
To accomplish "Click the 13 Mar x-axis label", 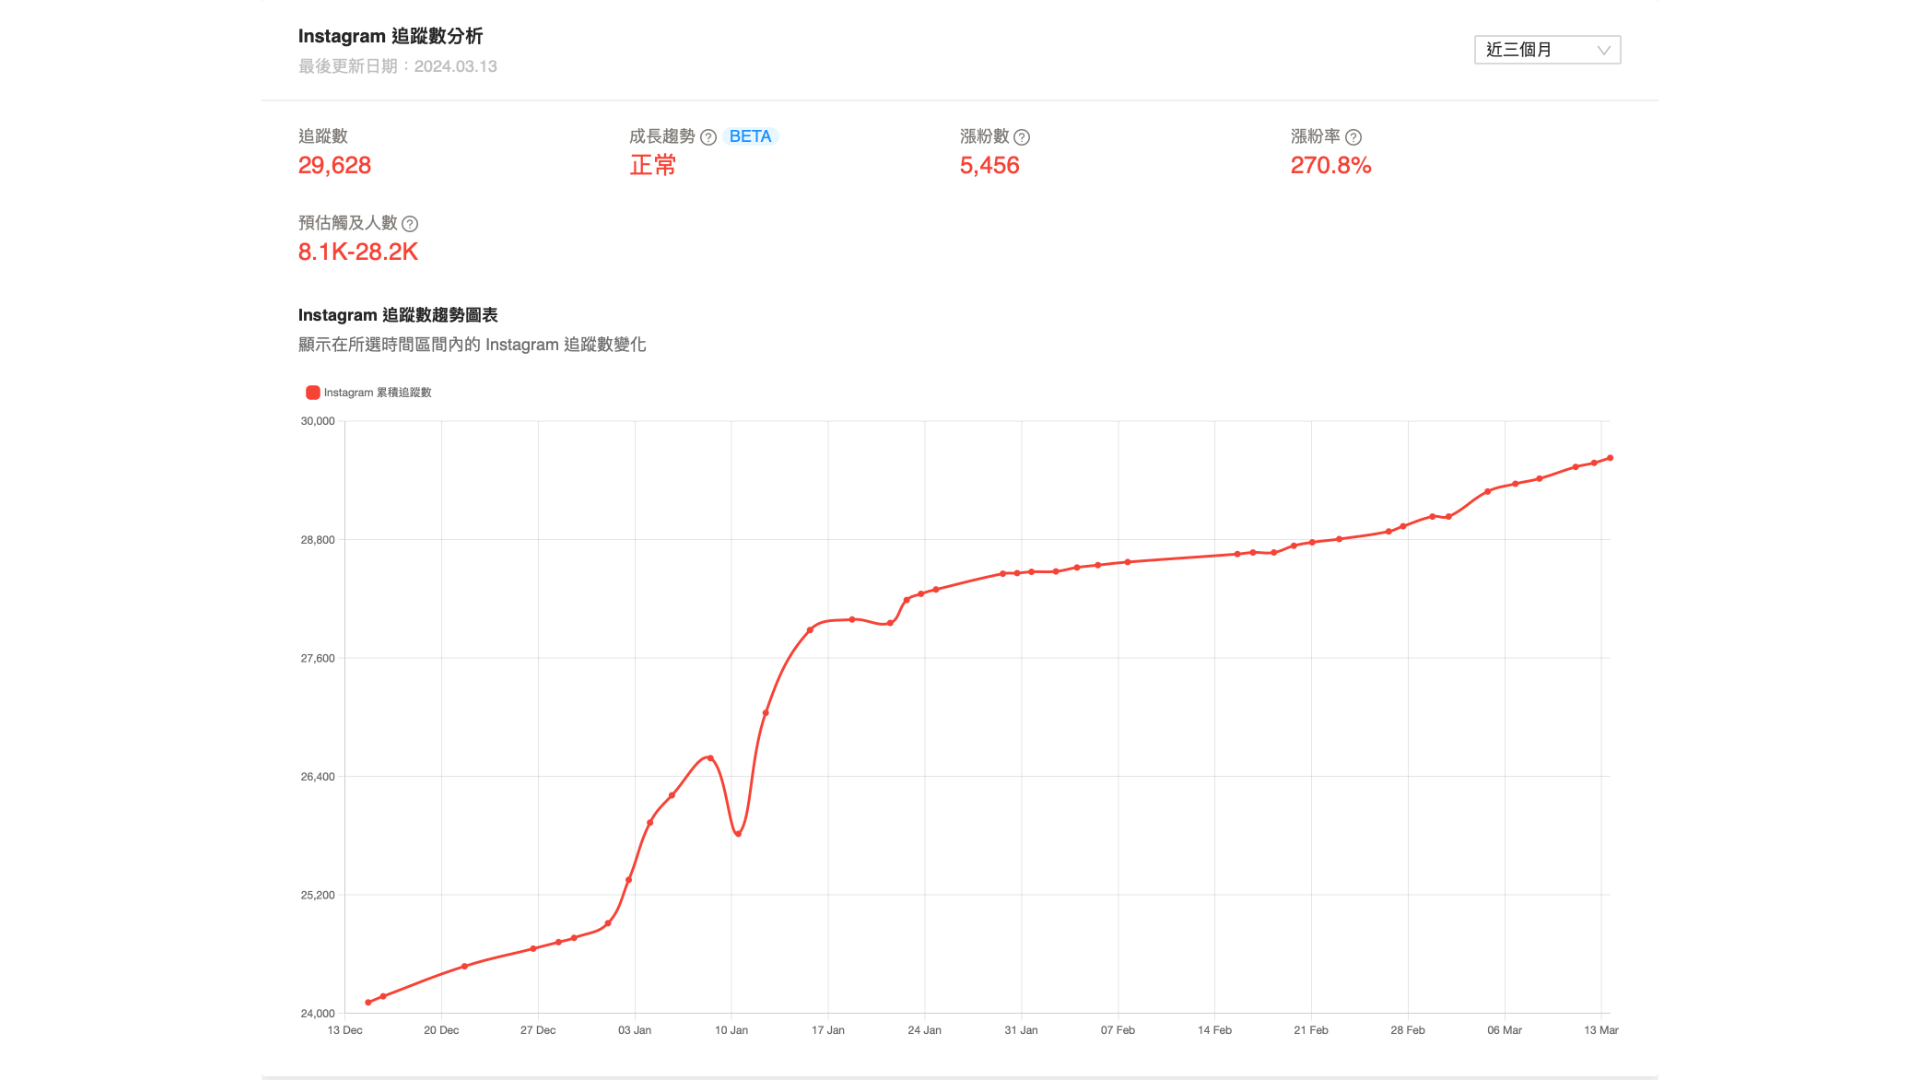I will click(x=1601, y=1030).
